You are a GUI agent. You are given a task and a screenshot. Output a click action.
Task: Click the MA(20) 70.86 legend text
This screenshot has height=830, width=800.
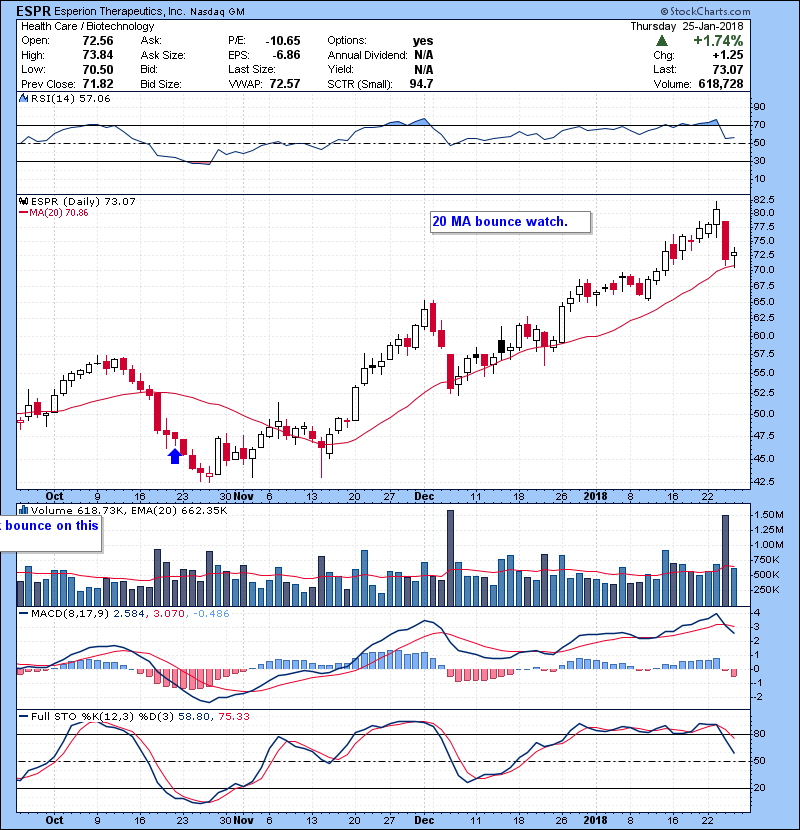(x=59, y=213)
